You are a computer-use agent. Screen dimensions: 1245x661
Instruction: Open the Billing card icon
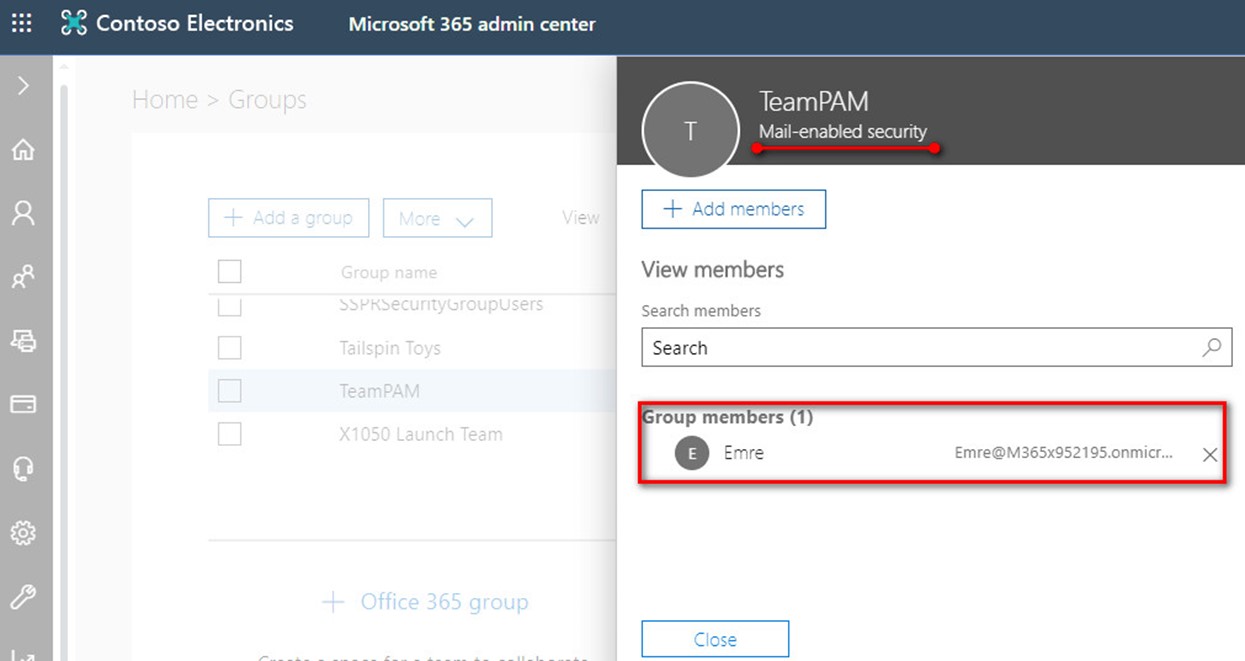click(x=23, y=404)
